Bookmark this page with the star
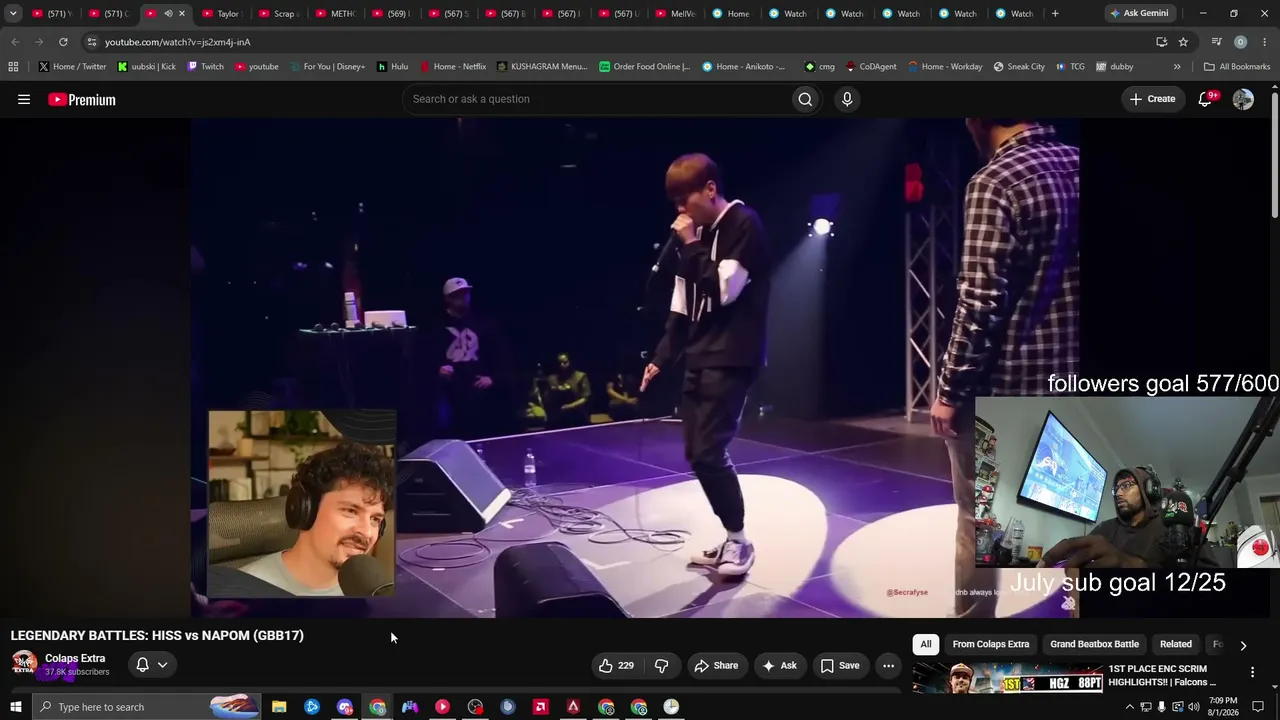 click(1183, 42)
